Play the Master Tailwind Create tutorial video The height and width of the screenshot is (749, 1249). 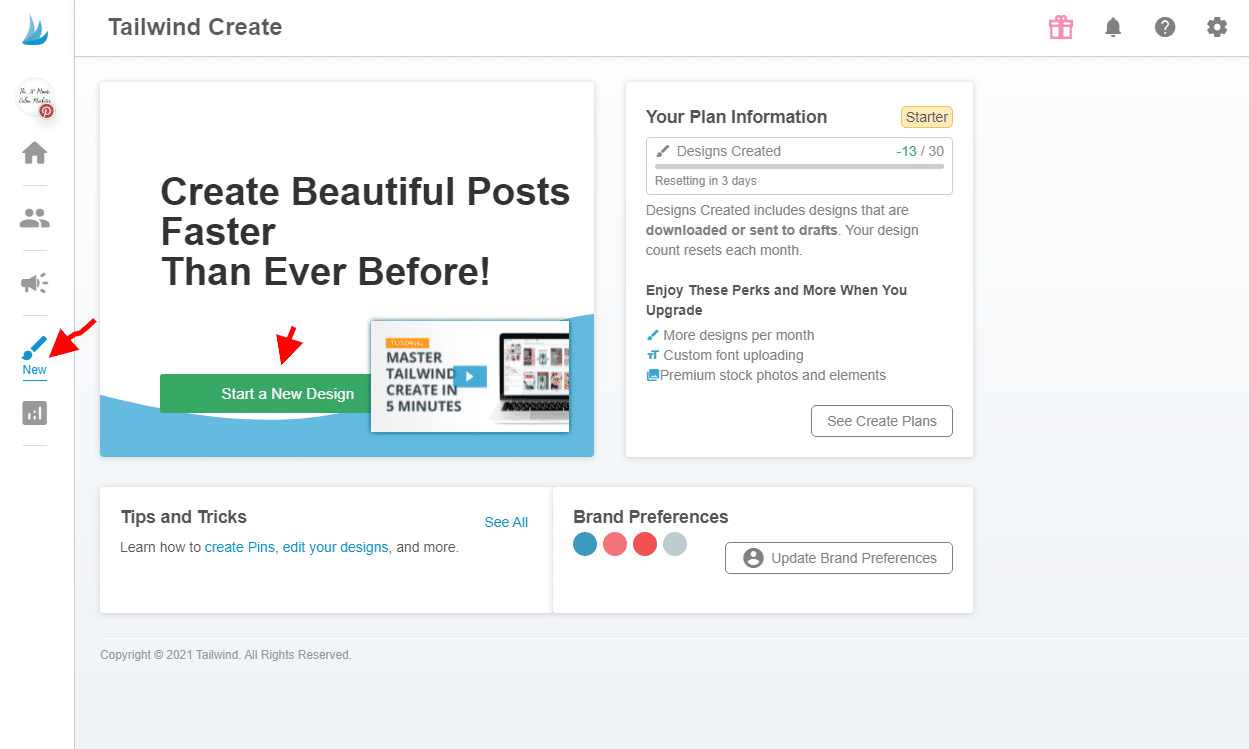click(x=469, y=376)
